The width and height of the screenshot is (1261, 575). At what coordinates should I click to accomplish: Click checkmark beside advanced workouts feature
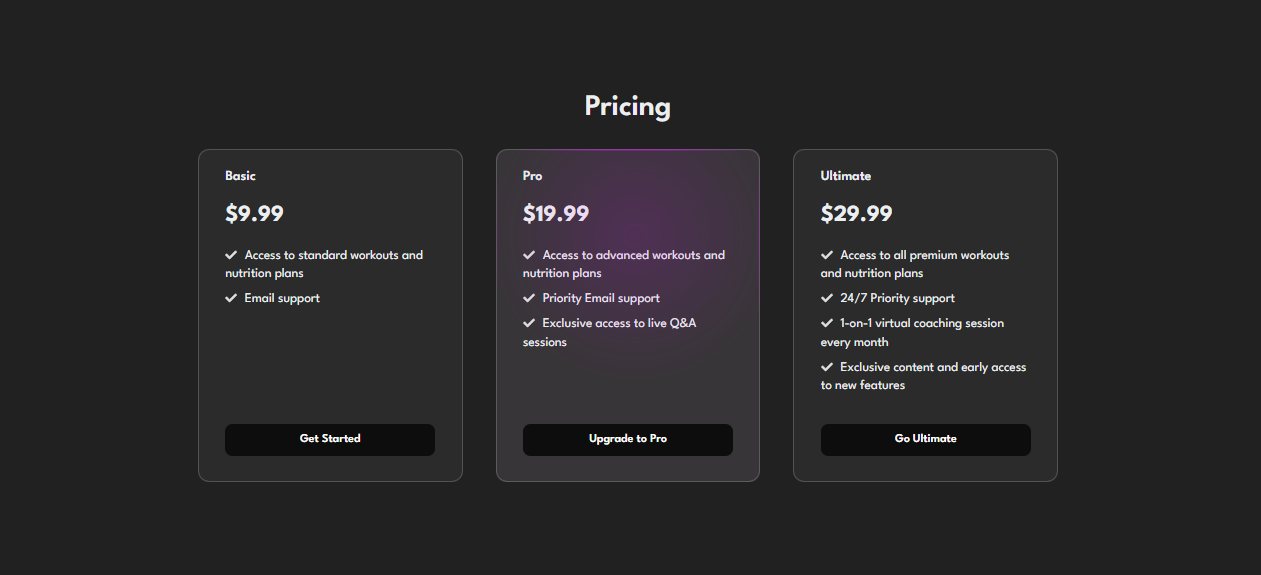click(529, 255)
